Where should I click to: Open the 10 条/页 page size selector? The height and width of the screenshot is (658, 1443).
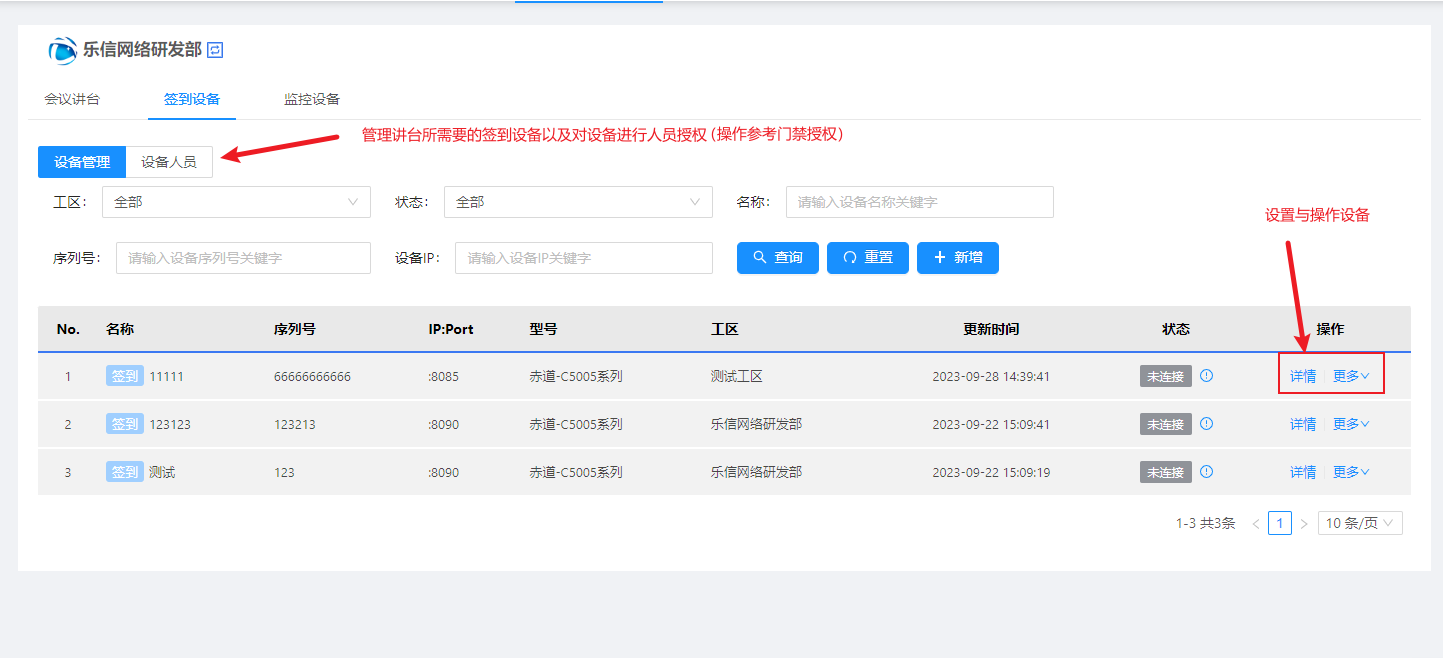[x=1360, y=523]
